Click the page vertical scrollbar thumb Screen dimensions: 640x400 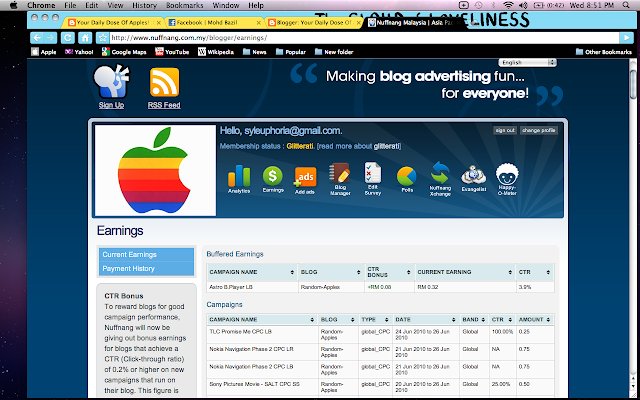[633, 84]
